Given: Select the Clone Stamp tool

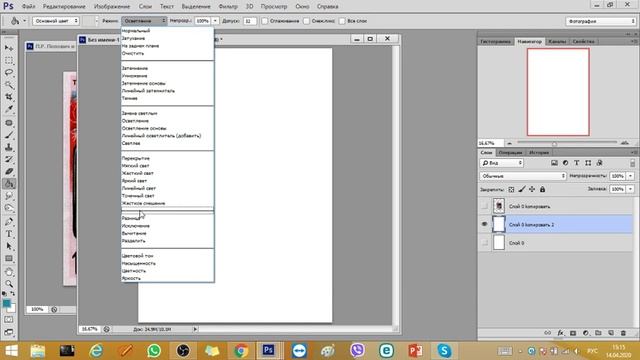Looking at the screenshot, I should (x=9, y=147).
